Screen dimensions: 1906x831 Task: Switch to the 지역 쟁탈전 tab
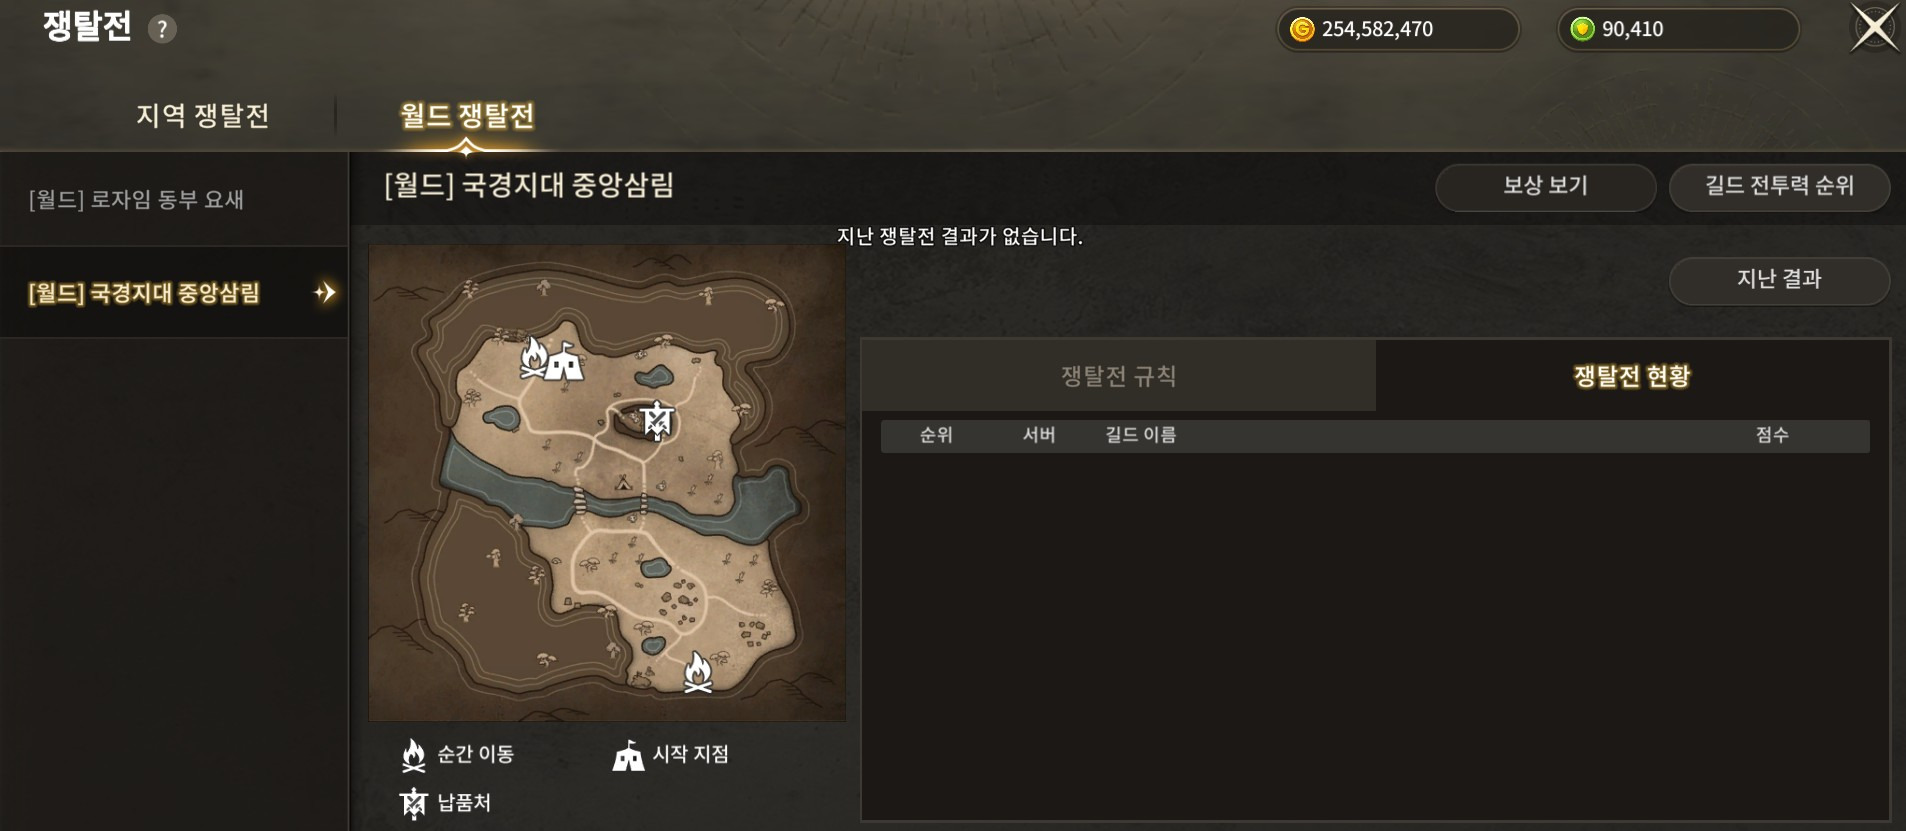(203, 115)
